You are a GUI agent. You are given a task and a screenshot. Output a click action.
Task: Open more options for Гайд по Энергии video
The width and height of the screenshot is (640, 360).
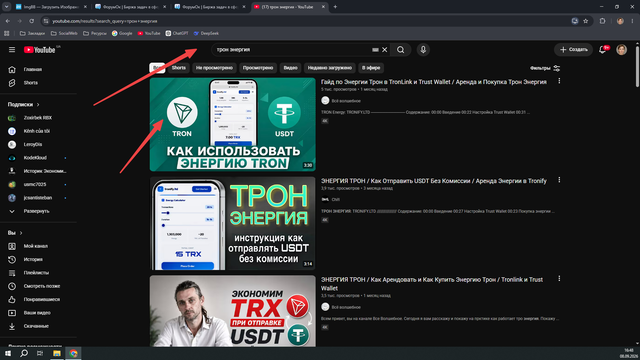[x=559, y=81]
